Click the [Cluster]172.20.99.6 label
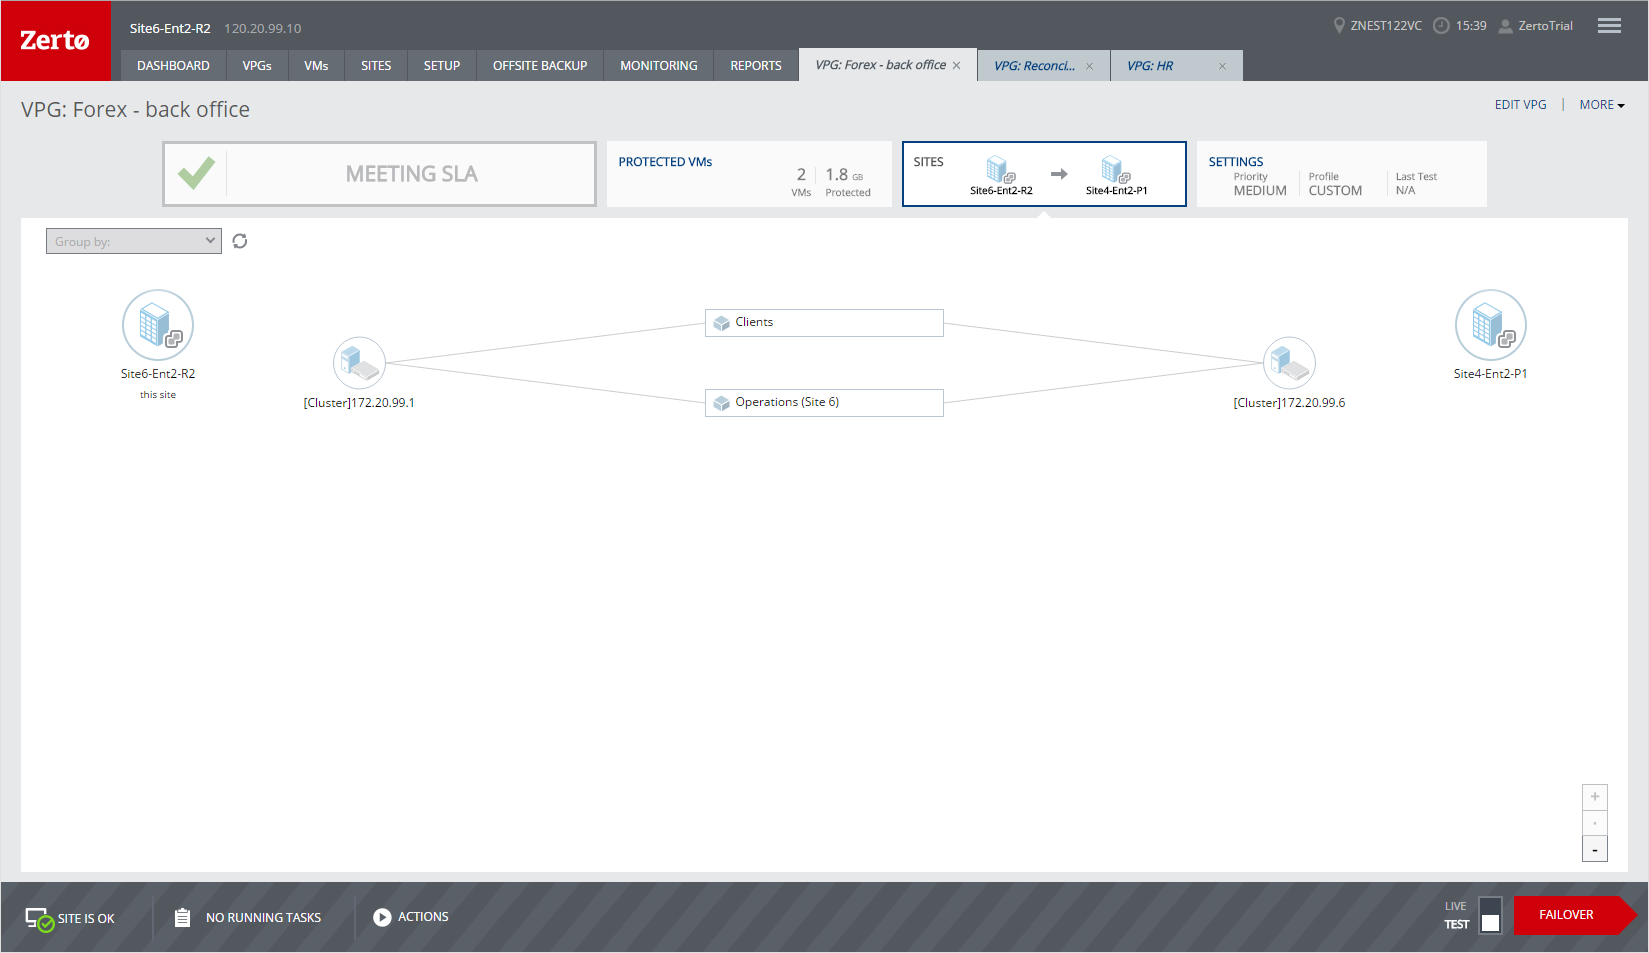 tap(1289, 403)
